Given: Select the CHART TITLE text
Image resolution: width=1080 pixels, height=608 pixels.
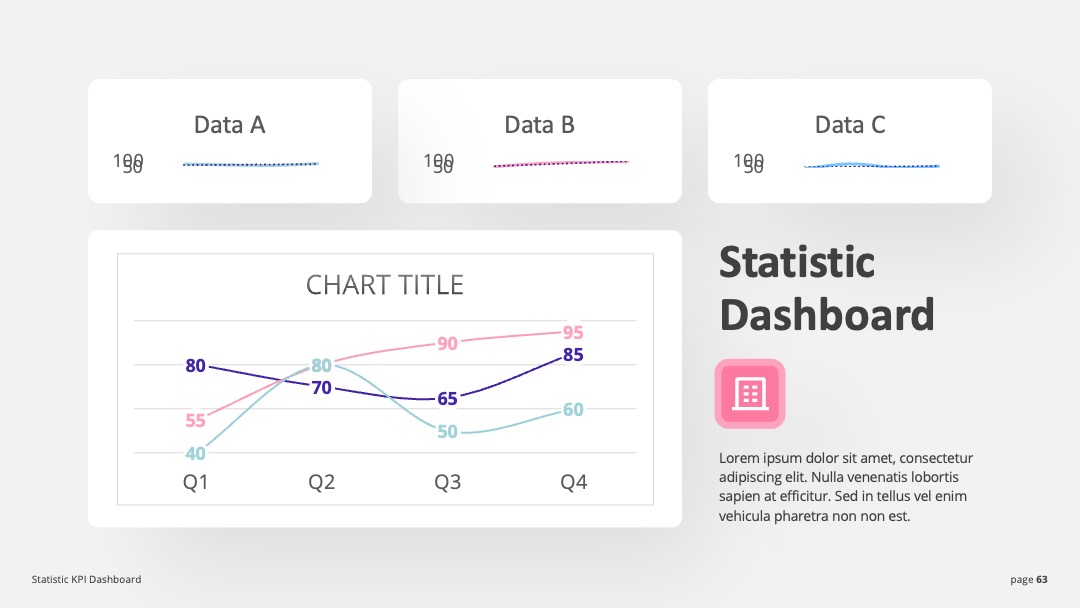Looking at the screenshot, I should pos(384,285).
